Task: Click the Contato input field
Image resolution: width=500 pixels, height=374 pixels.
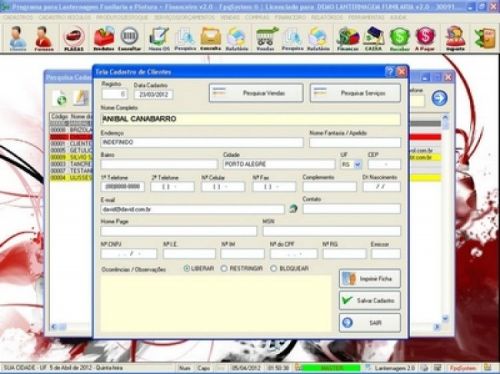Action: [x=352, y=209]
